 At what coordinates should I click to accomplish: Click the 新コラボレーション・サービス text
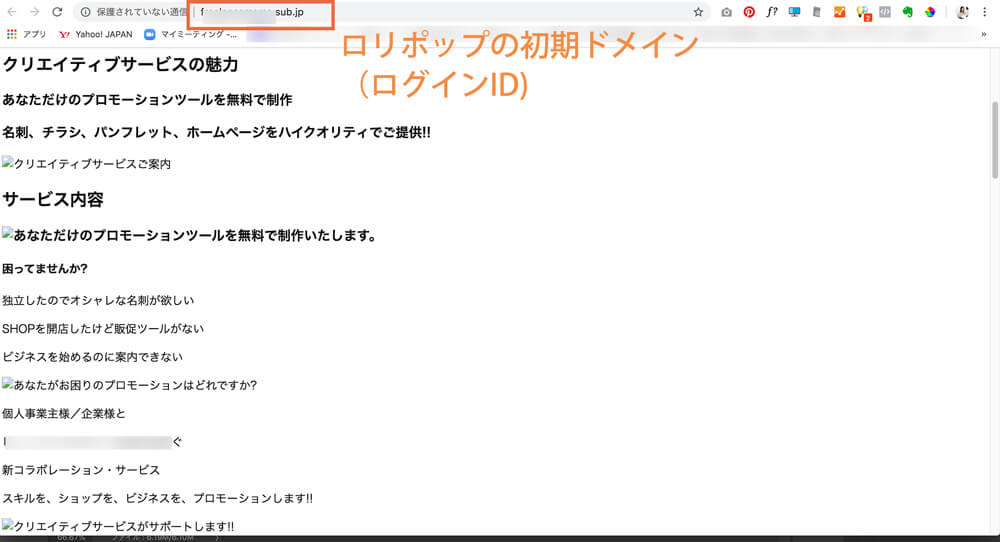[x=81, y=470]
